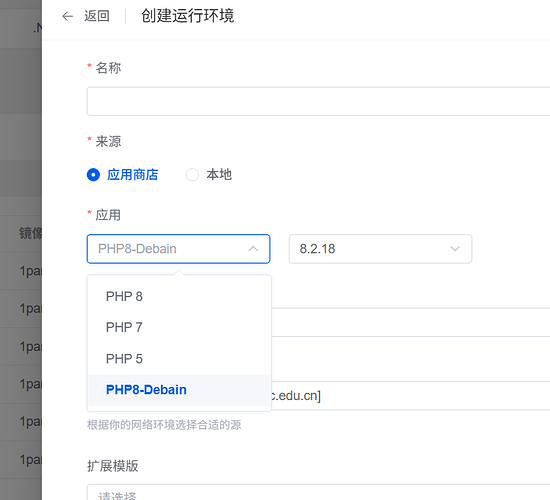The height and width of the screenshot is (500, 550).
Task: Select the 应用商店 radio button
Action: [x=93, y=174]
